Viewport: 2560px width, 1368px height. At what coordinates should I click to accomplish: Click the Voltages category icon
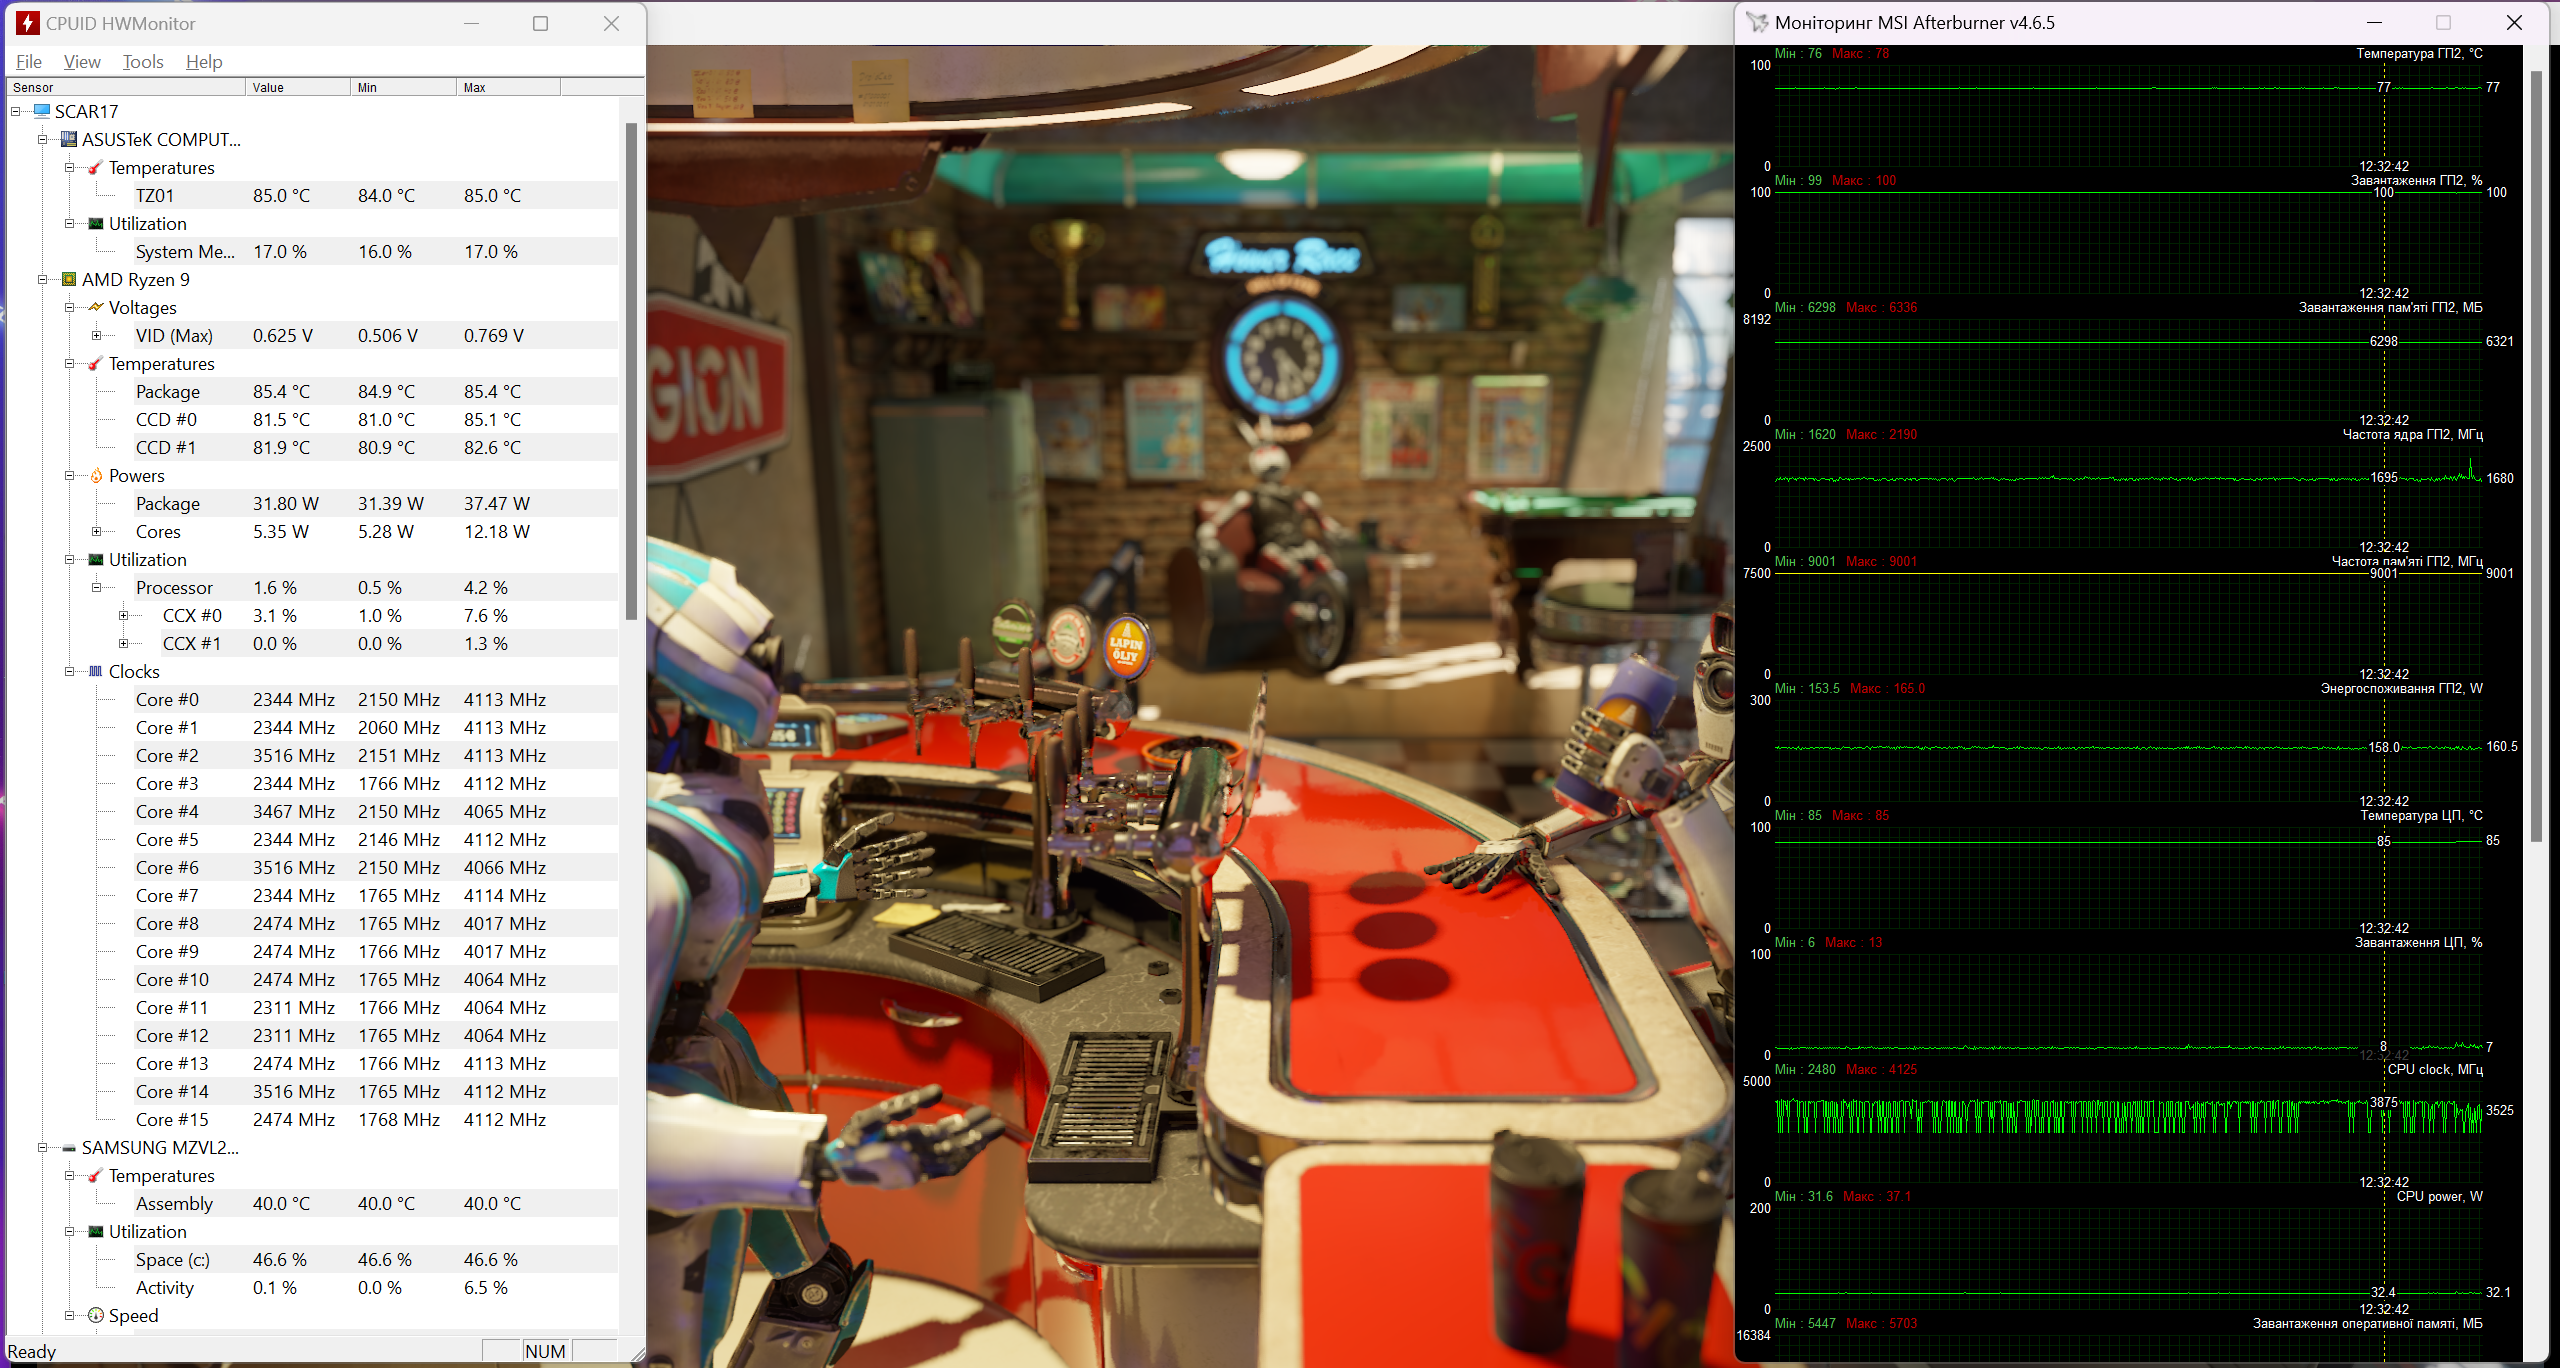coord(96,307)
